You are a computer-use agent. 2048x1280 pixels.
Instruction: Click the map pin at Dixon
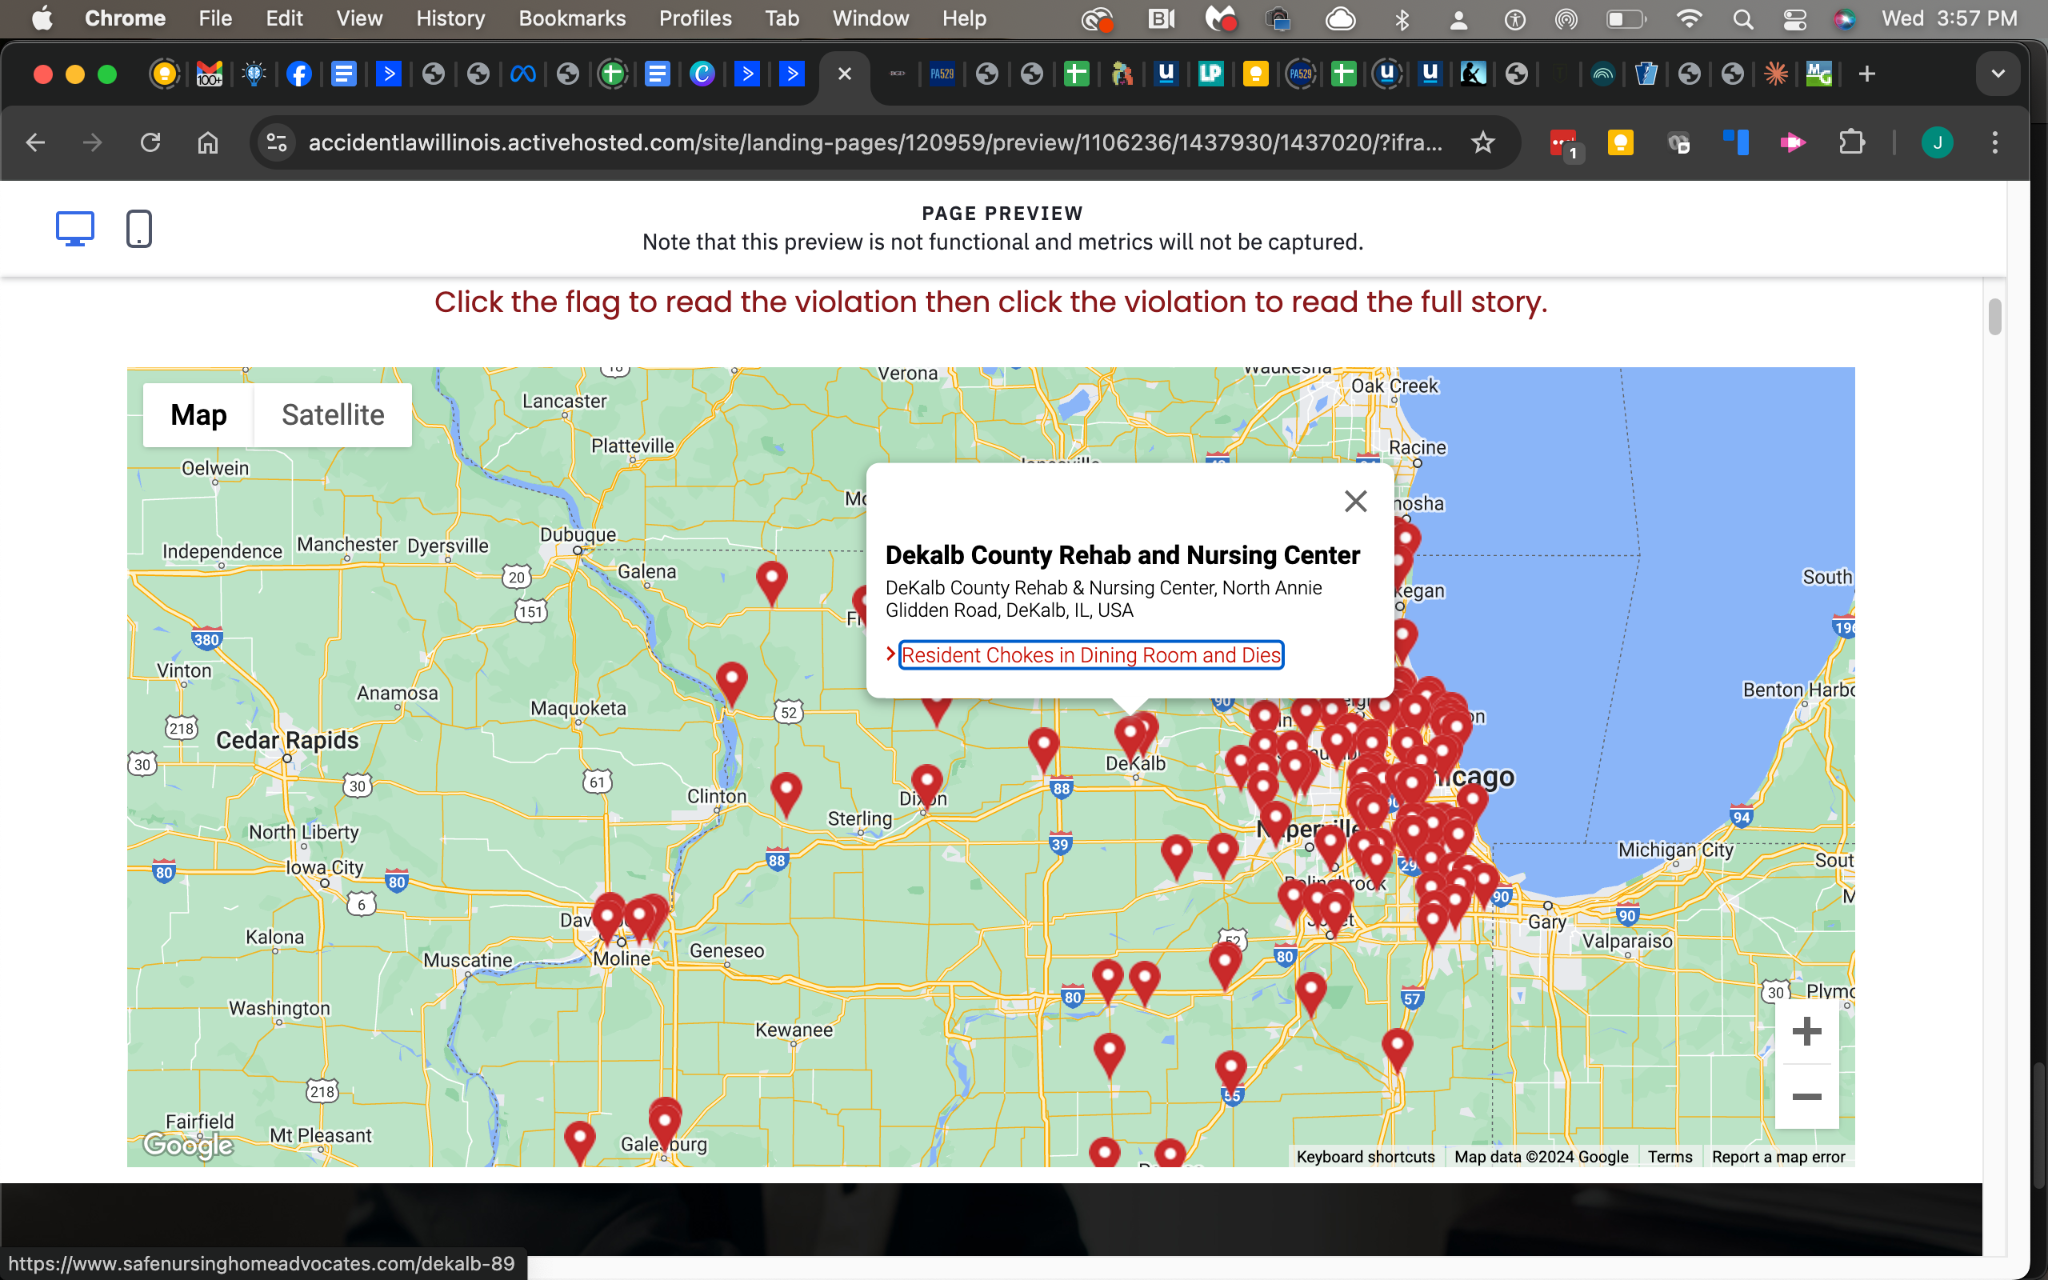(x=927, y=787)
